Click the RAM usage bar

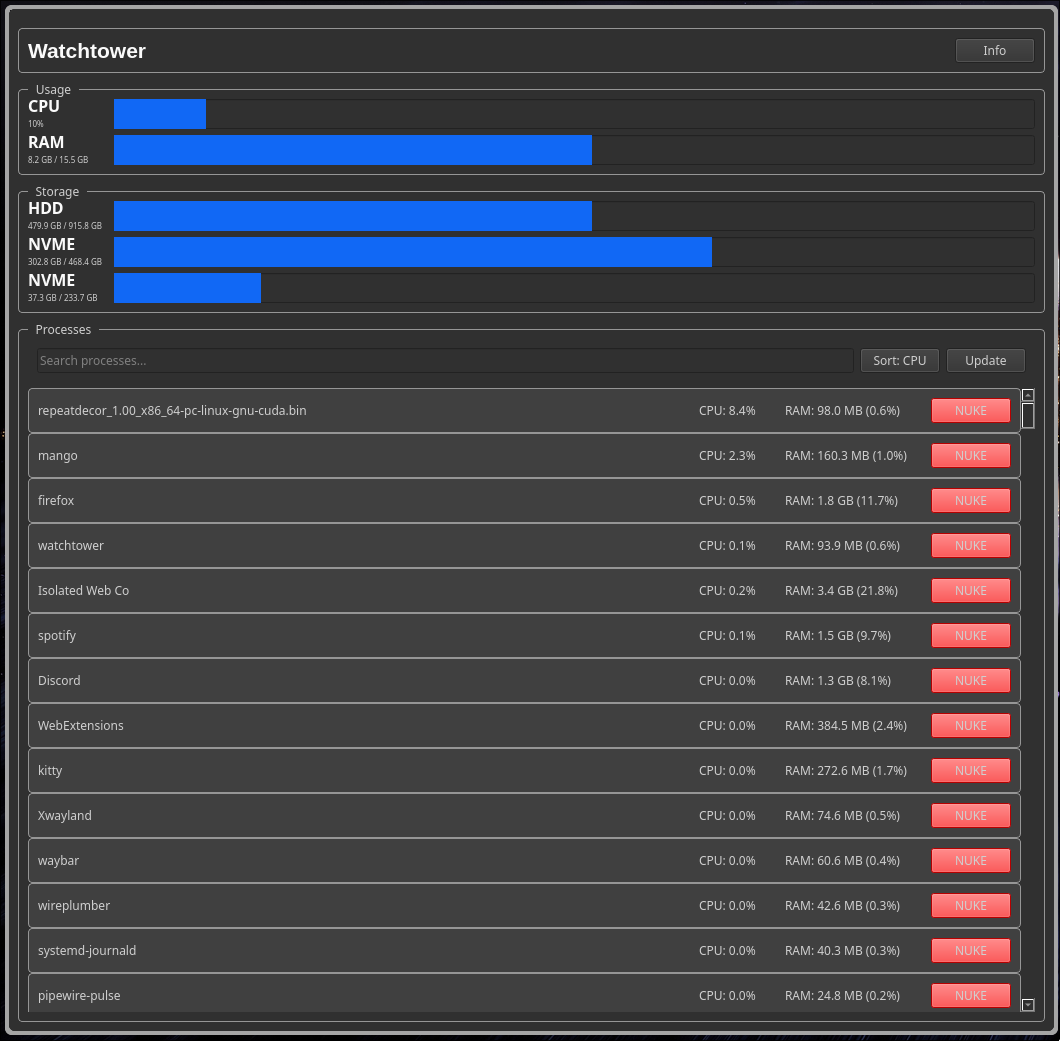point(573,150)
